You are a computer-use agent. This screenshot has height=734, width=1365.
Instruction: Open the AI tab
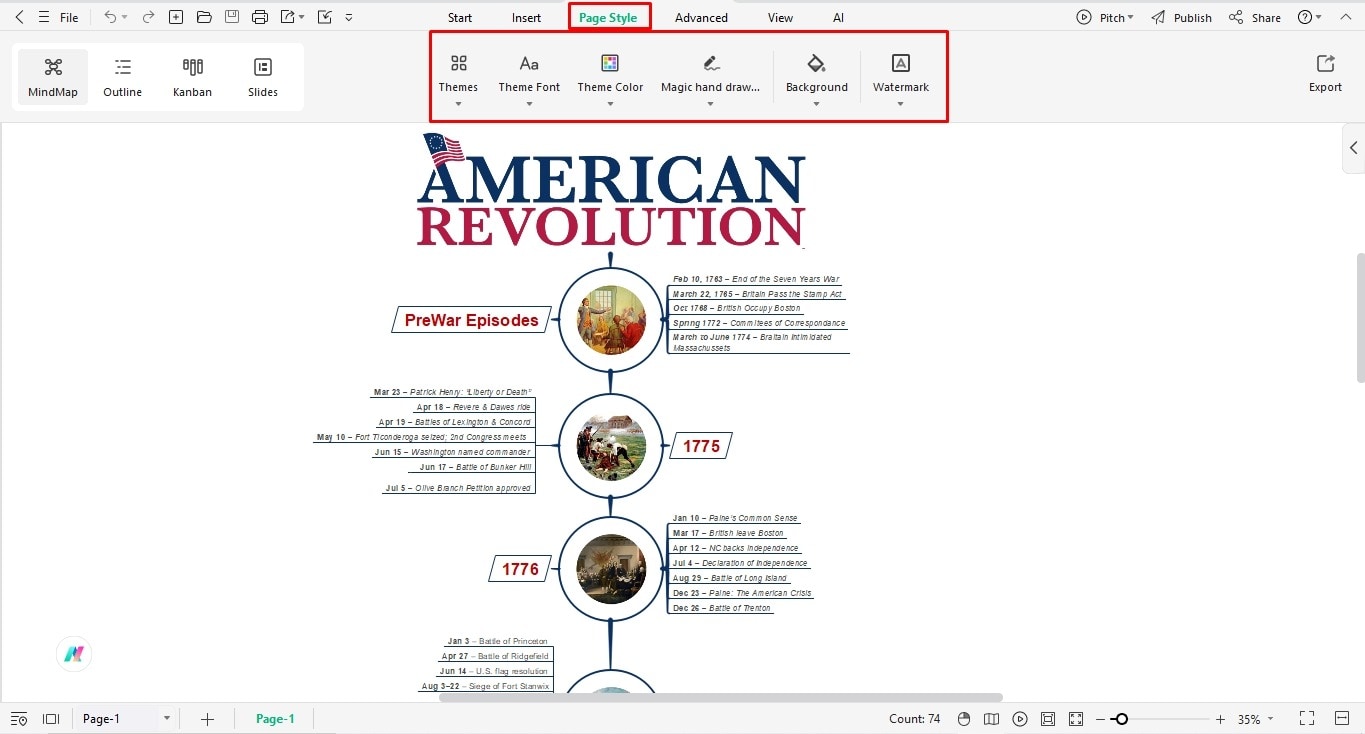838,18
